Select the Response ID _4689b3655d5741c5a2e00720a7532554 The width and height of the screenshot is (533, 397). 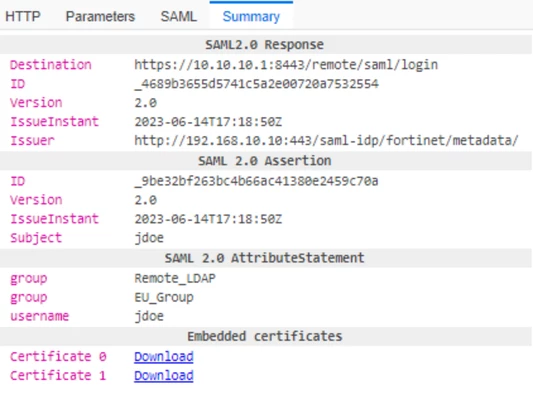[256, 84]
